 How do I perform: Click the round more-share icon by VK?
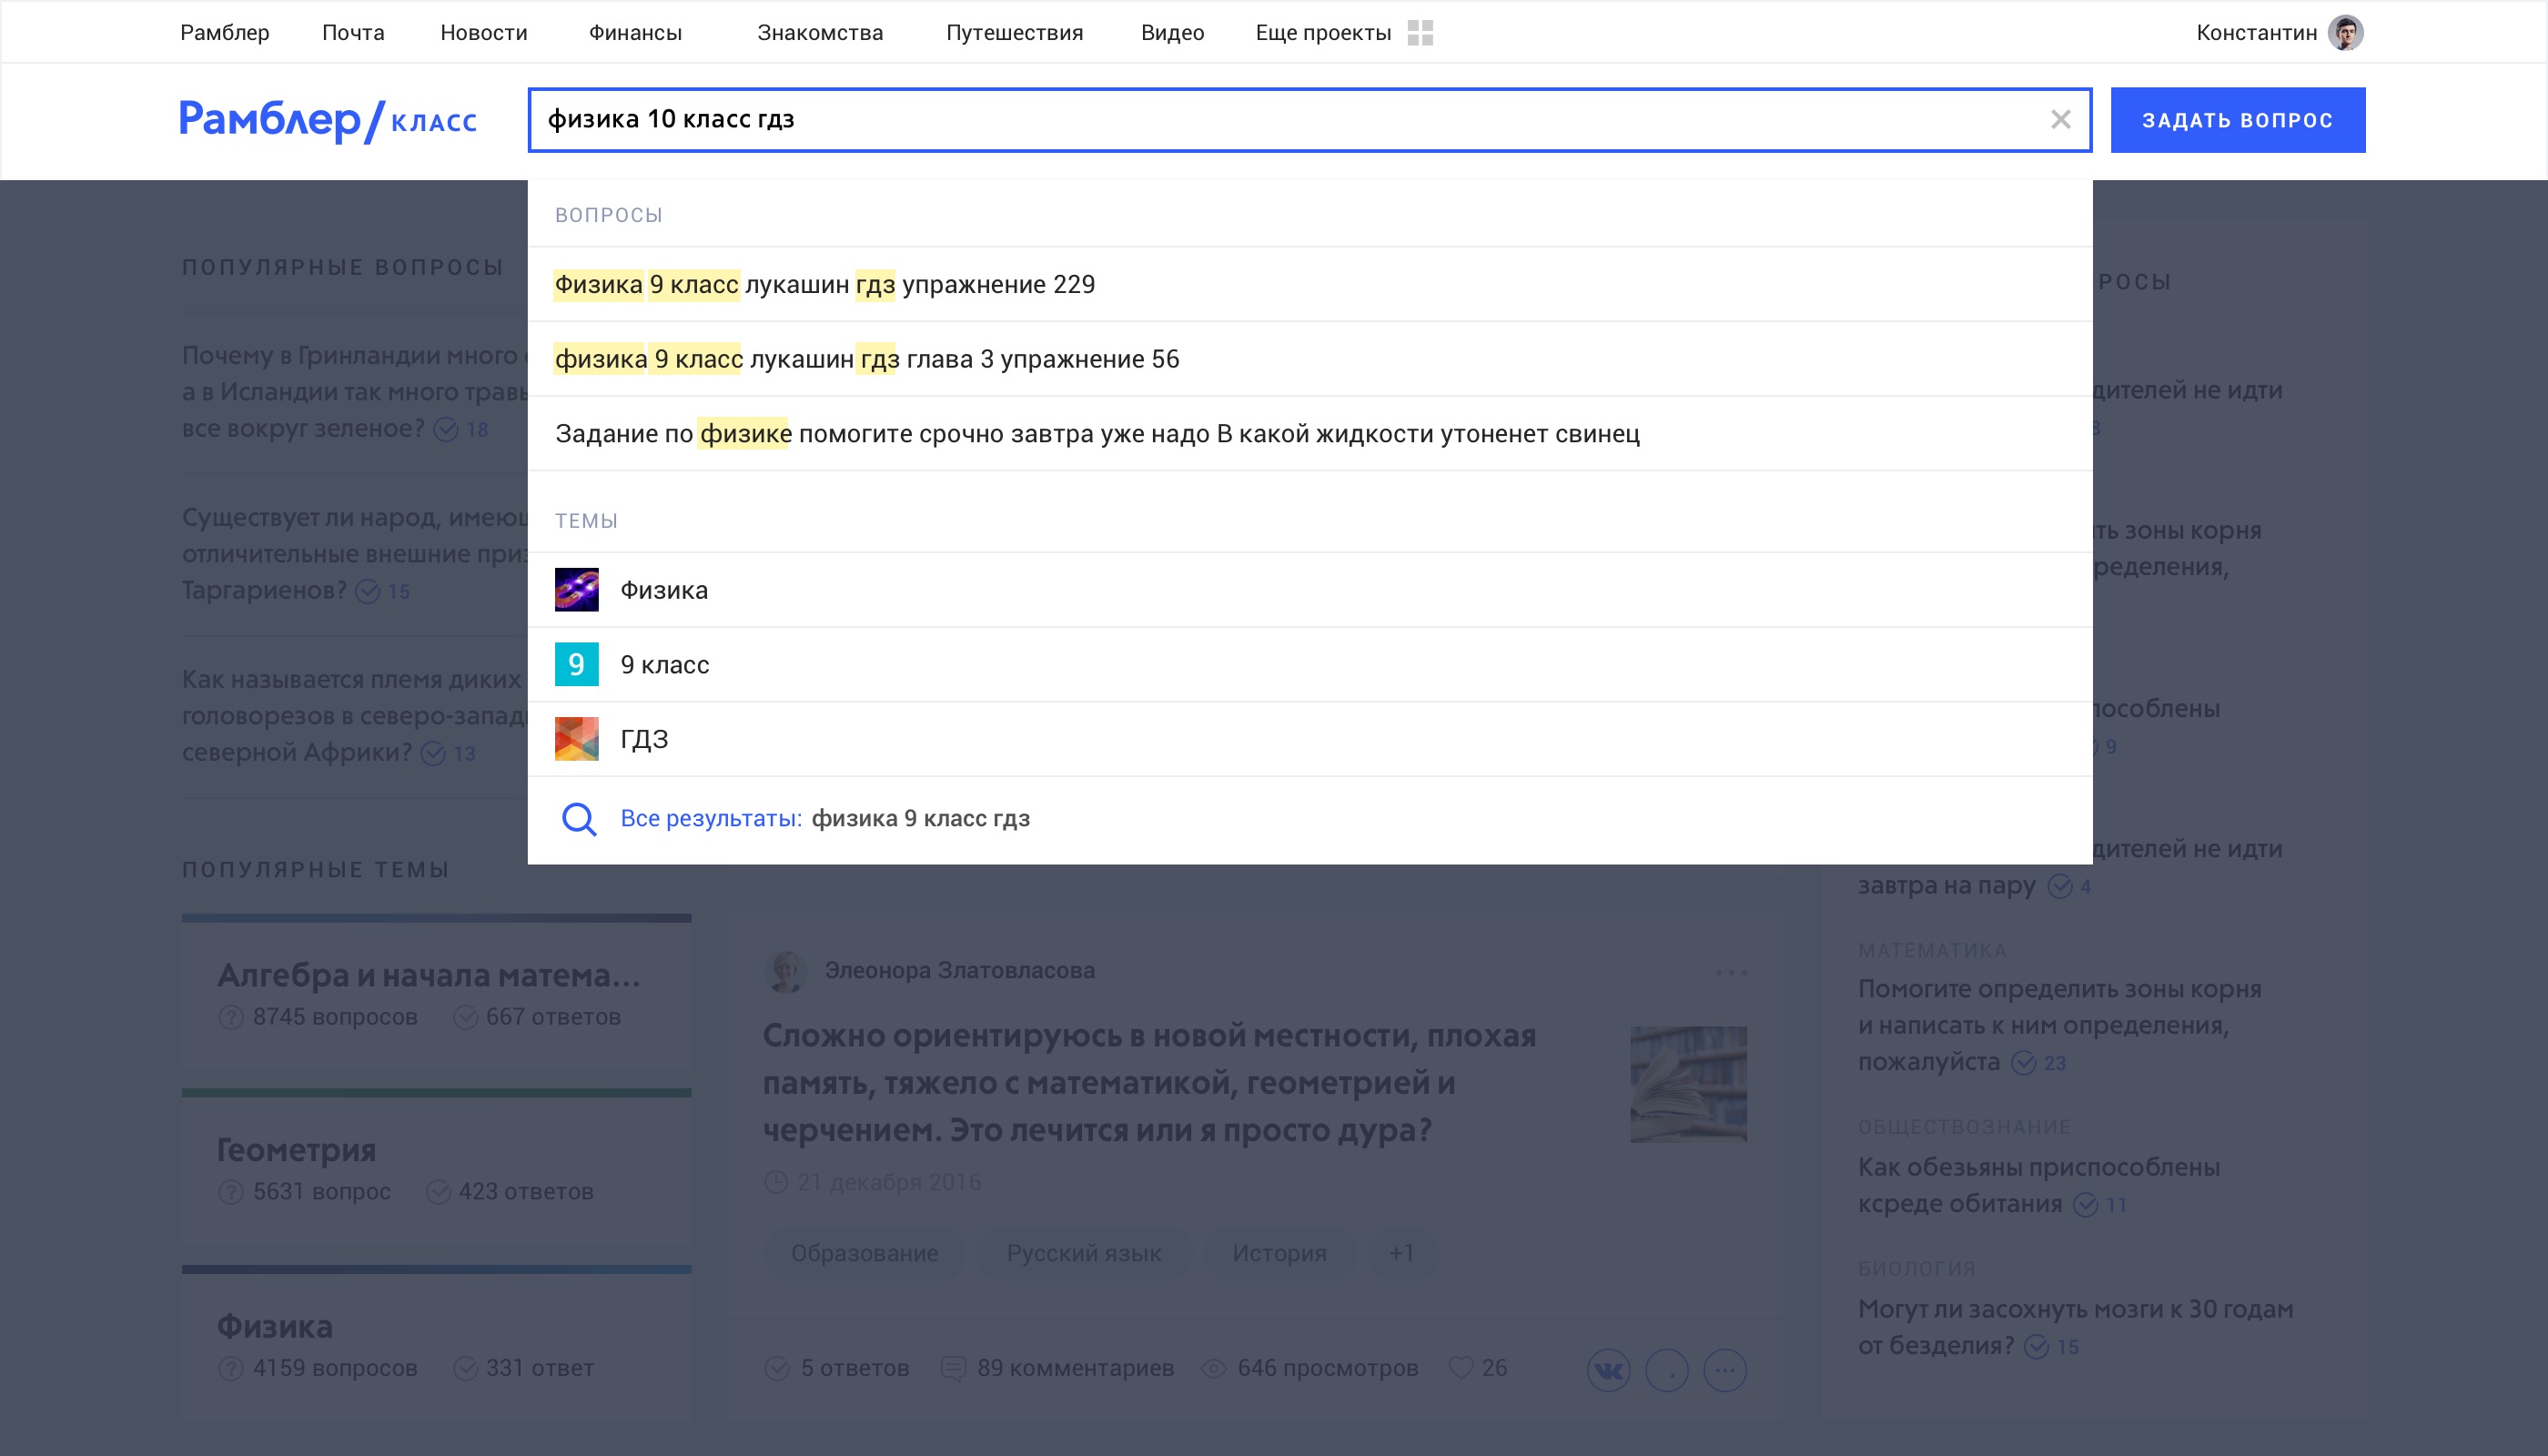point(1725,1370)
